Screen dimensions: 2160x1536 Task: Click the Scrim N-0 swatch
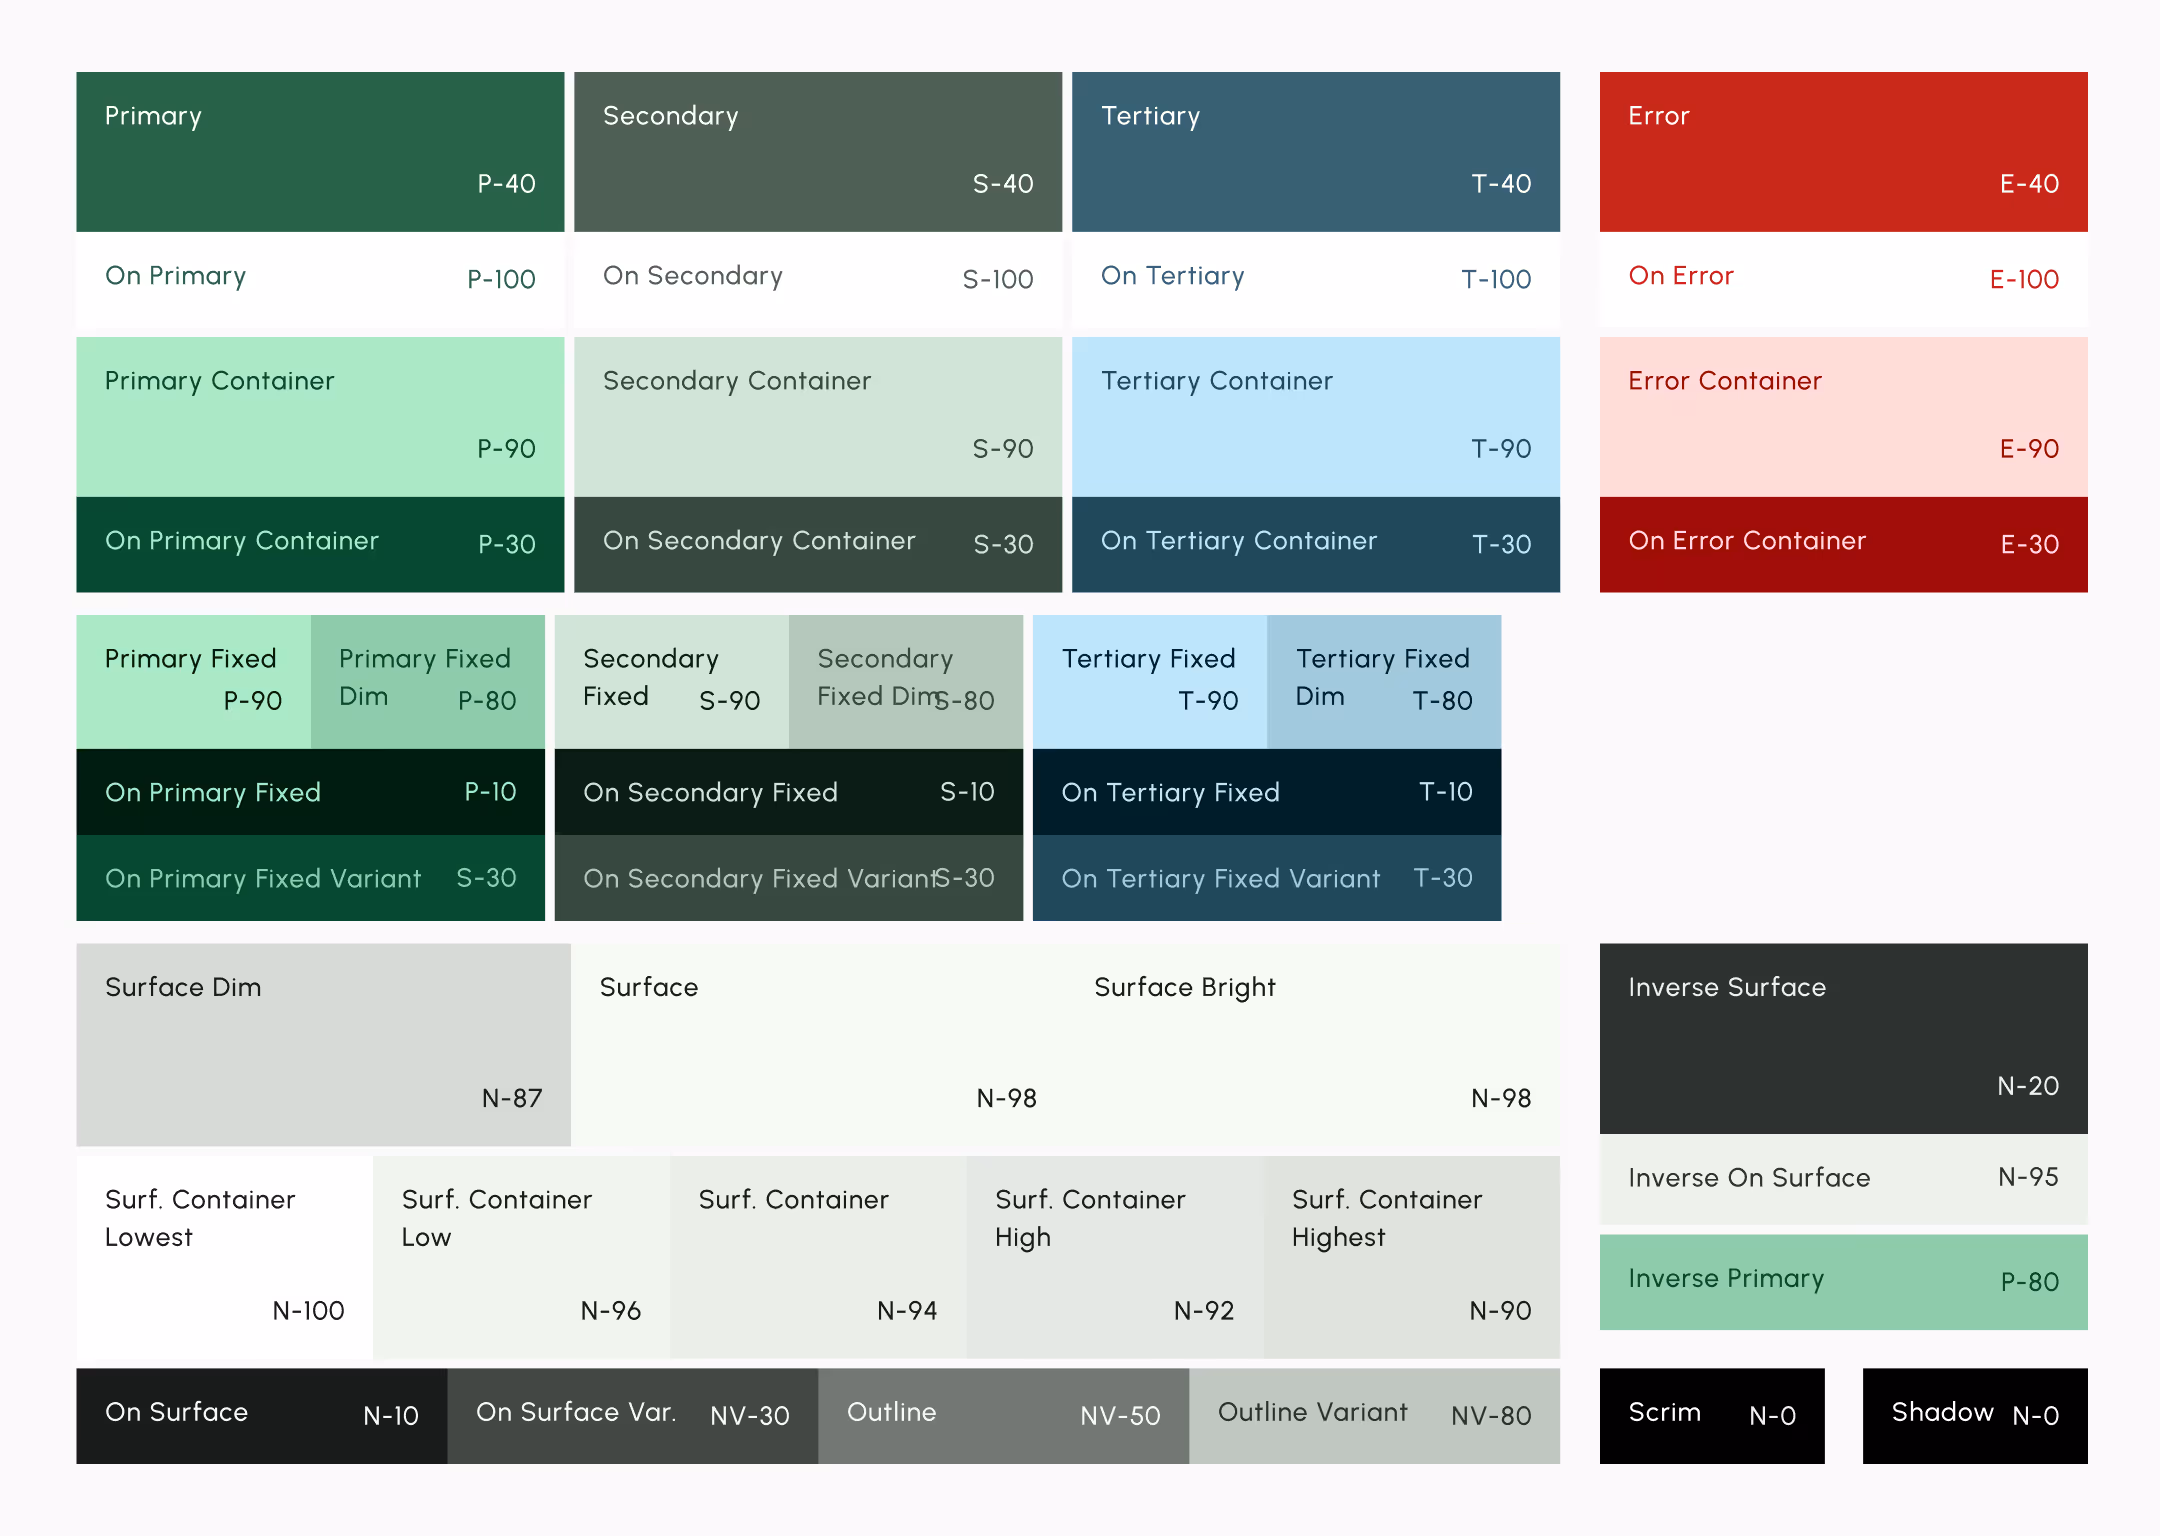[x=1712, y=1415]
